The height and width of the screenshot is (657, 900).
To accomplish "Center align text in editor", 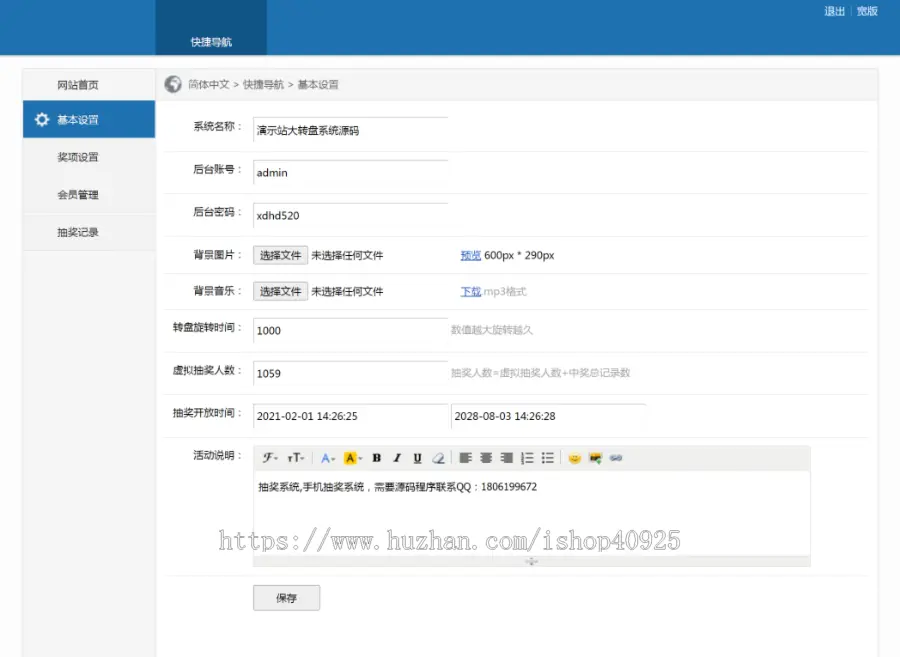I will coord(486,458).
